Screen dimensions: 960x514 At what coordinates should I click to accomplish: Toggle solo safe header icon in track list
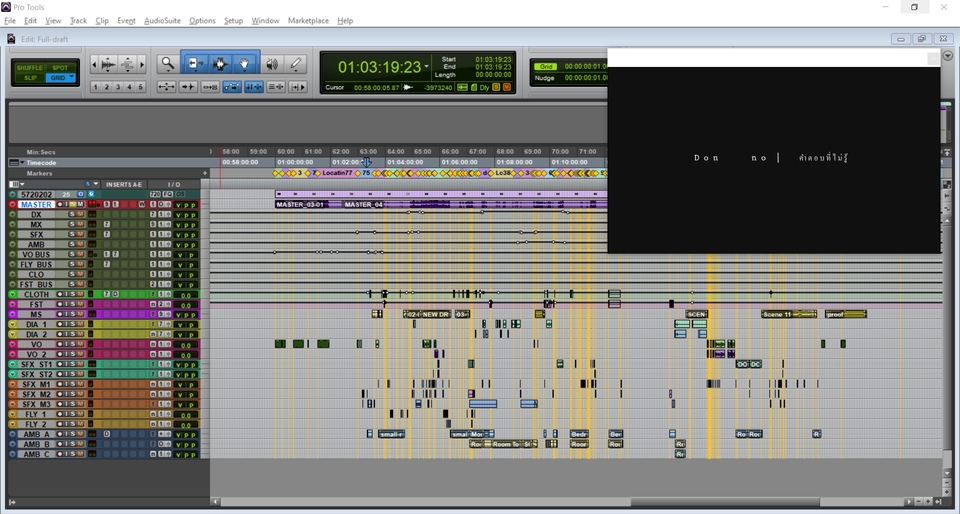88,184
